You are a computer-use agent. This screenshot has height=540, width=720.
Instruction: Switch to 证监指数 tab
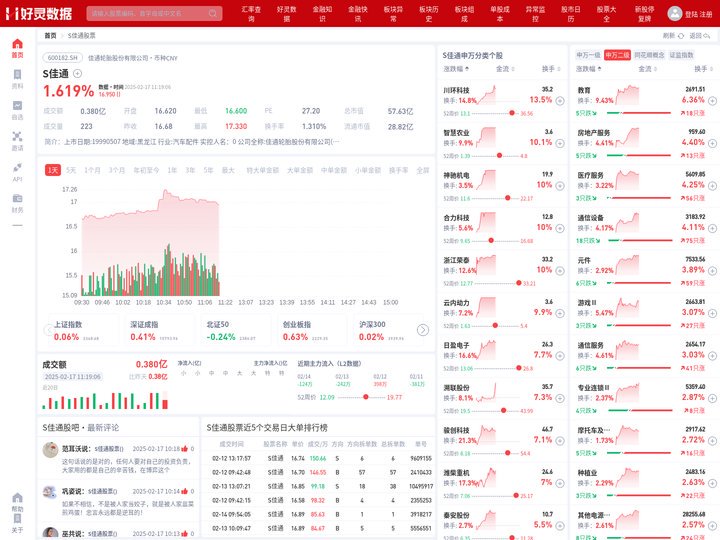click(x=681, y=55)
